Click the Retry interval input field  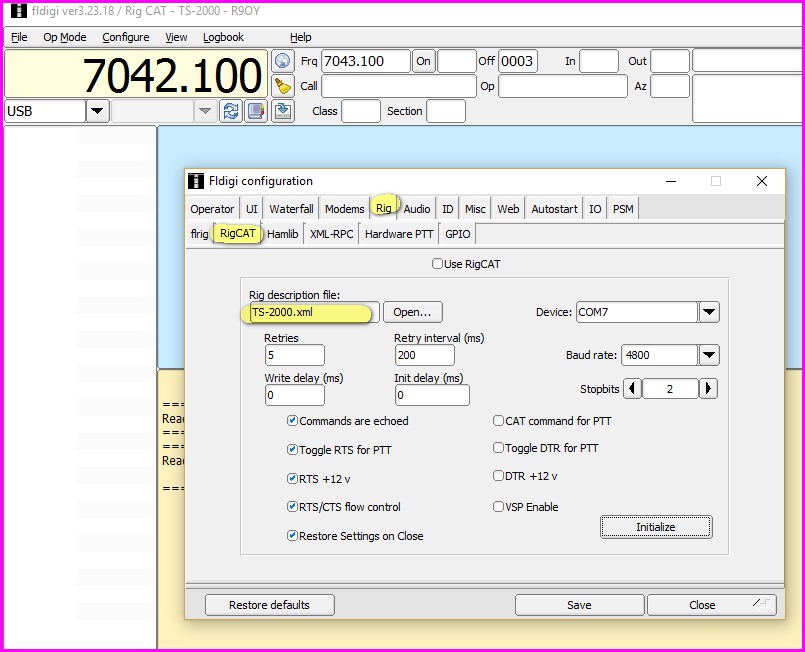point(424,355)
